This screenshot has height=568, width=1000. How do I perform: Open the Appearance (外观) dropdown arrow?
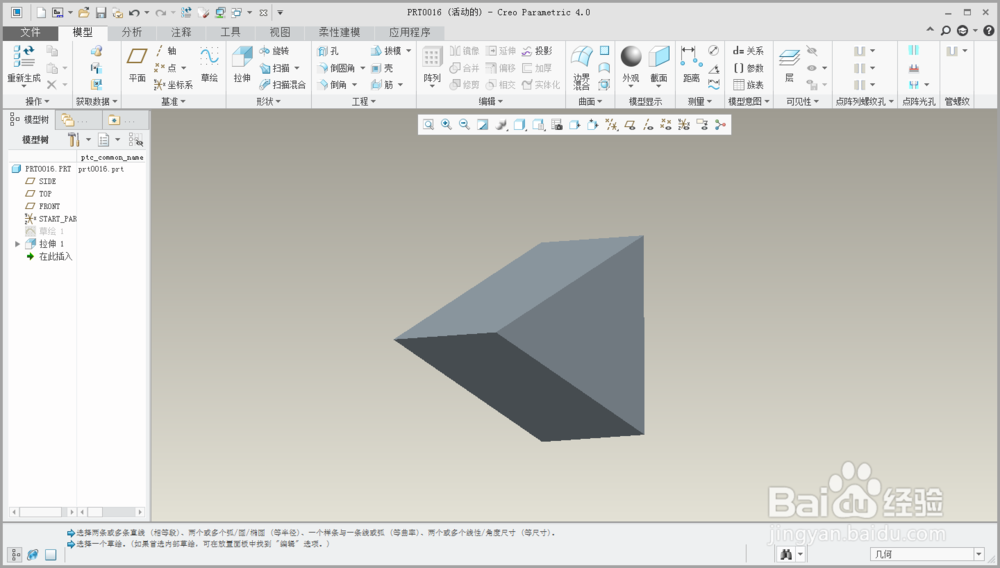[x=631, y=87]
